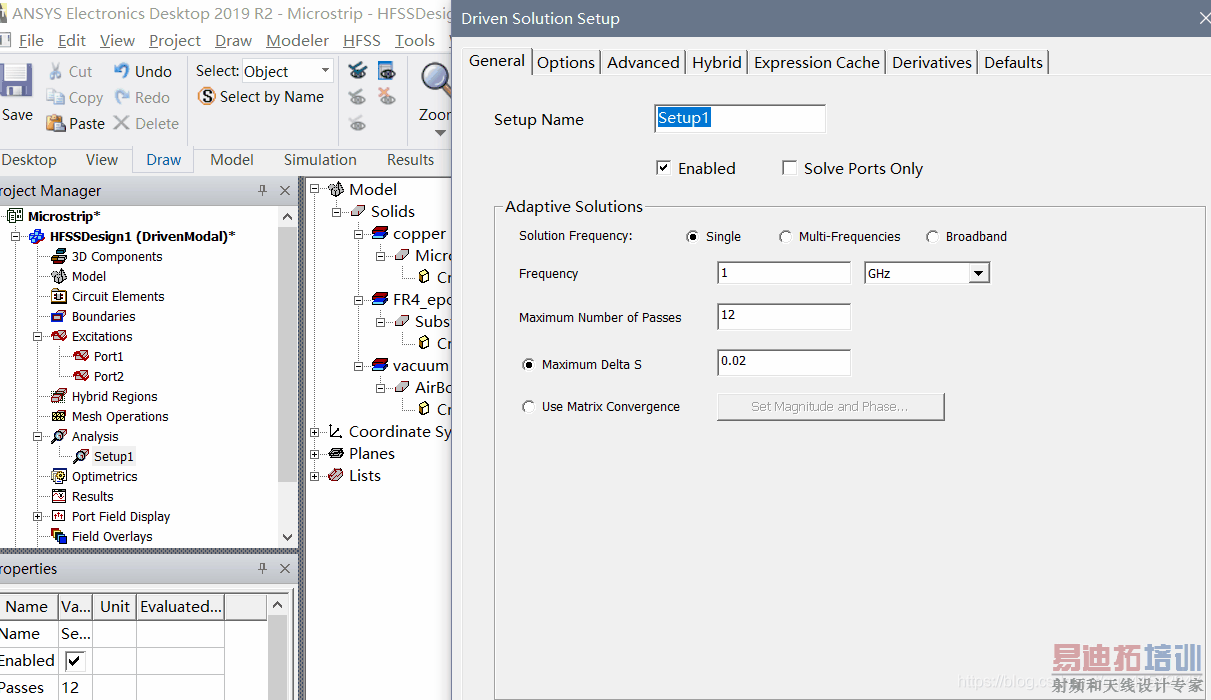The height and width of the screenshot is (700, 1211).
Task: Uncheck the Enabled checkbox in setup dialog
Action: point(663,168)
